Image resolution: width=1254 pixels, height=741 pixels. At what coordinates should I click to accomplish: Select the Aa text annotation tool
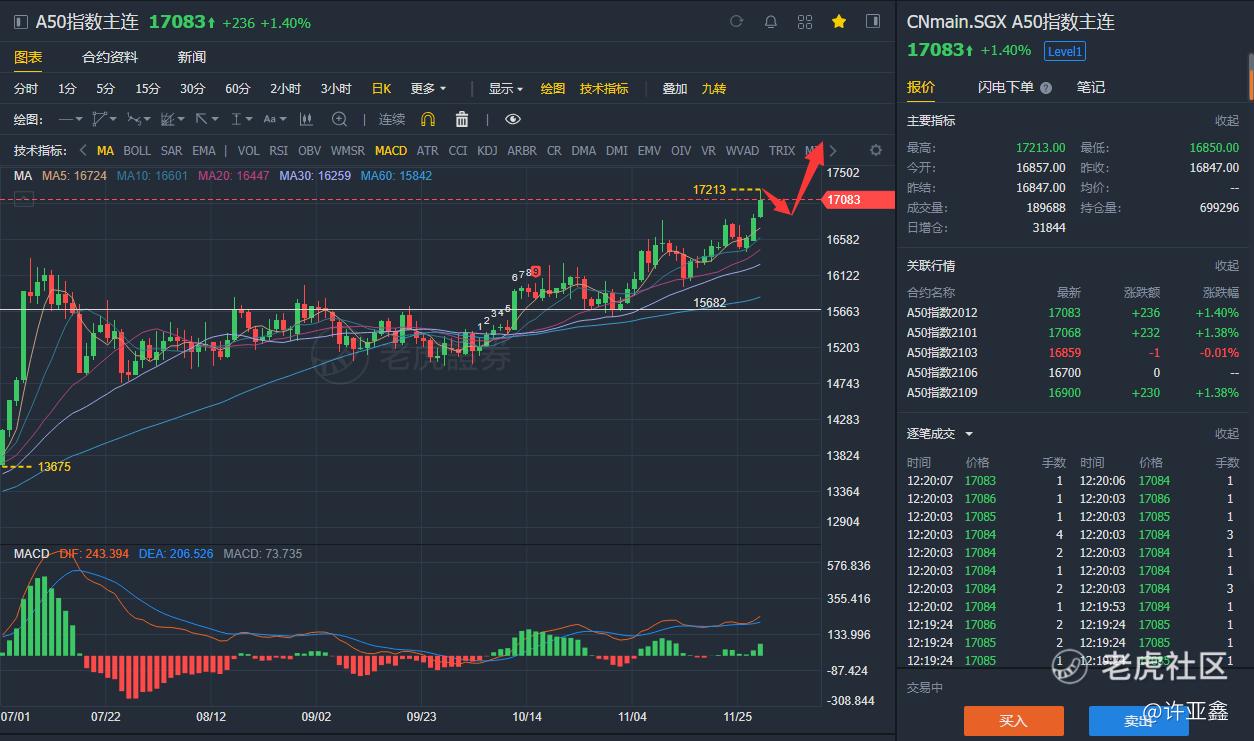click(x=270, y=119)
